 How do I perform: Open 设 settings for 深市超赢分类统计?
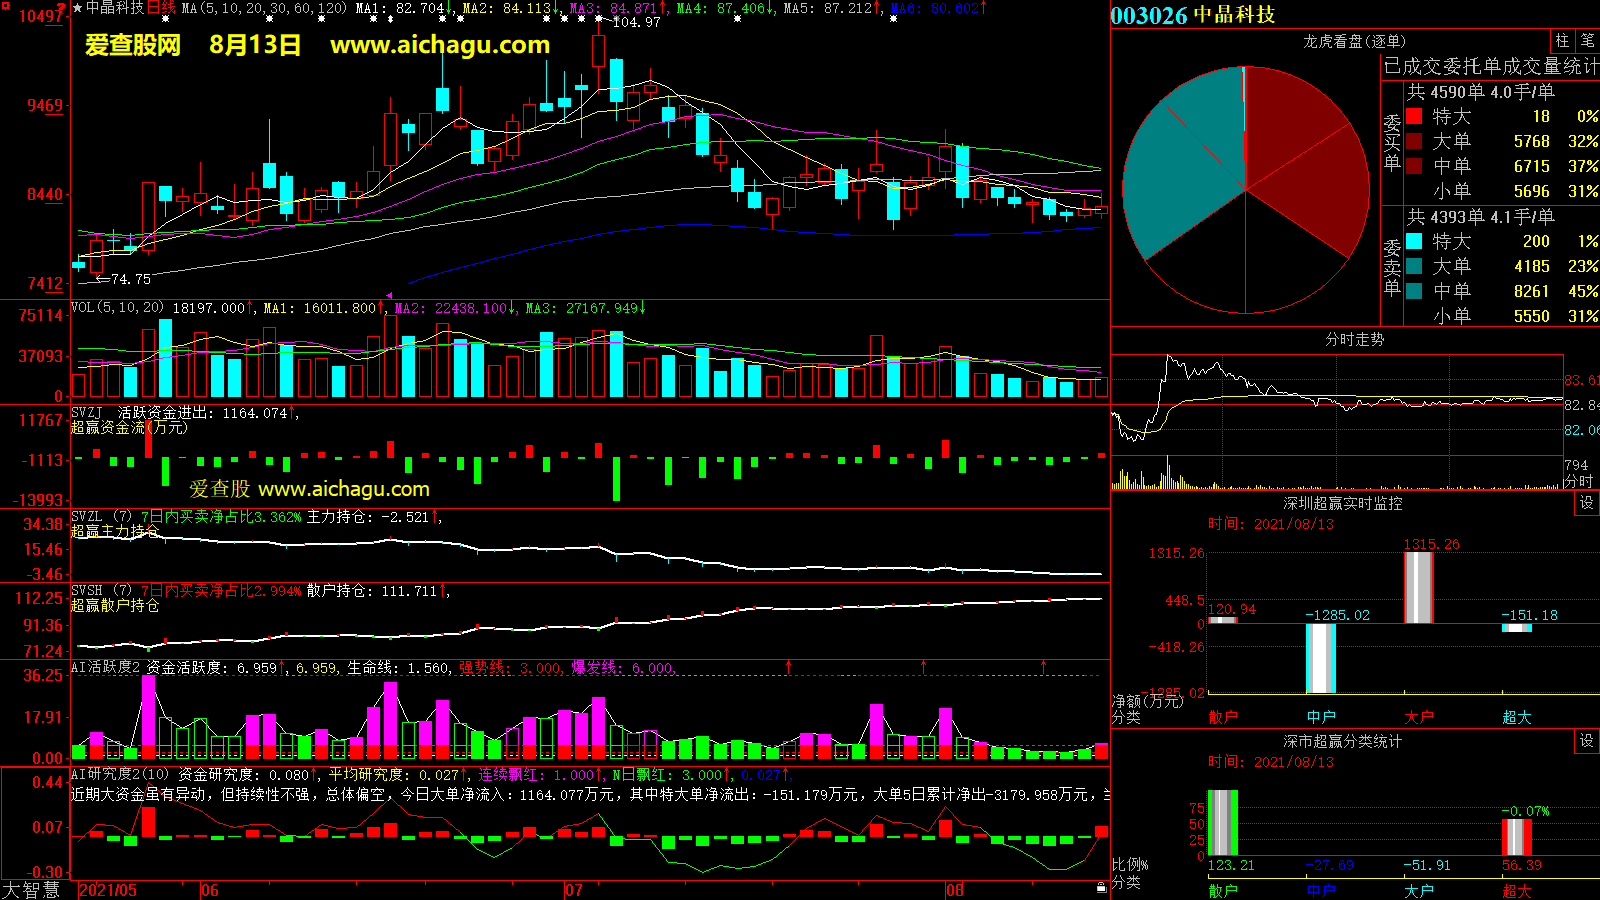(x=1587, y=741)
